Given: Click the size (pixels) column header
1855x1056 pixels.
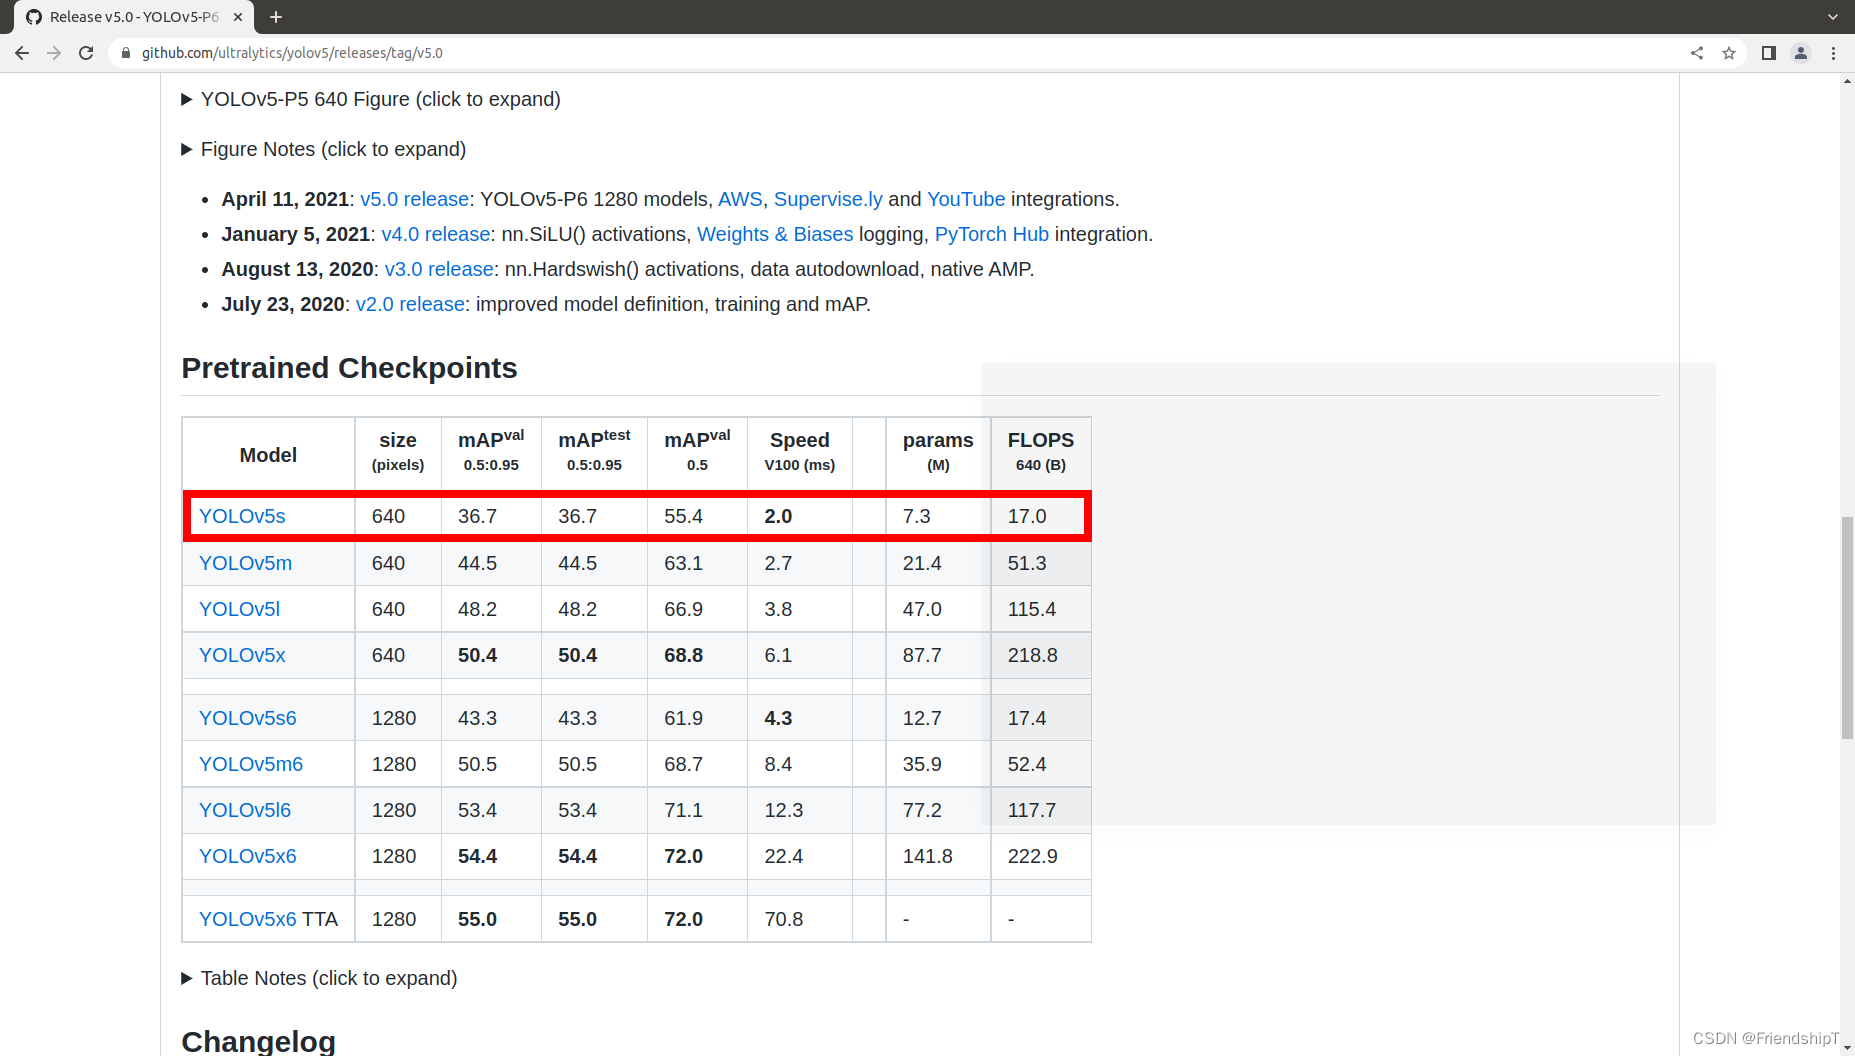Looking at the screenshot, I should coord(398,452).
